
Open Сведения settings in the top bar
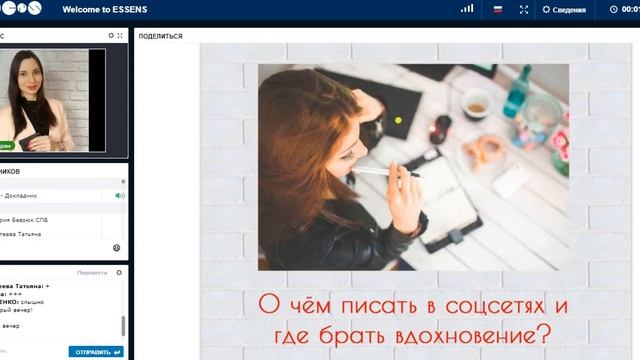coord(564,10)
